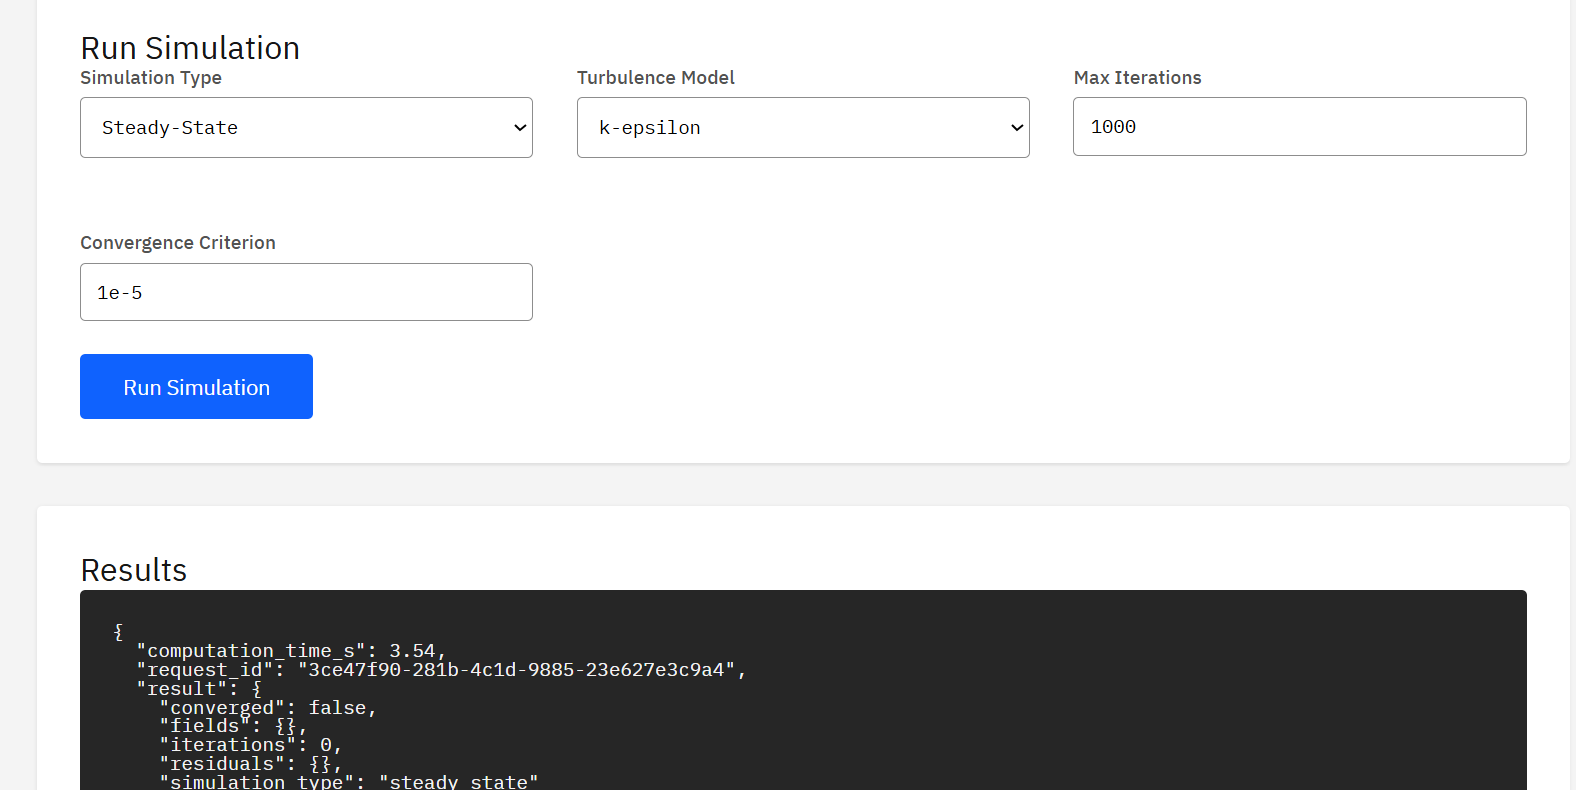This screenshot has height=790, width=1576.
Task: Click the Run Simulation section heading
Action: click(x=190, y=48)
